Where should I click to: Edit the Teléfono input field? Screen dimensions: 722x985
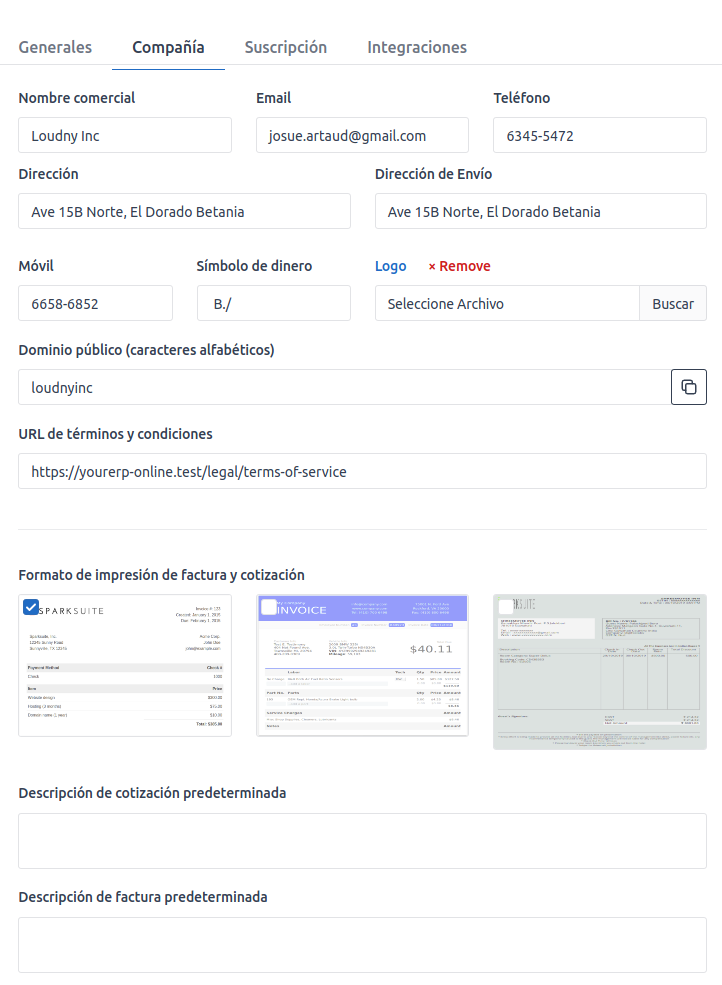[599, 135]
